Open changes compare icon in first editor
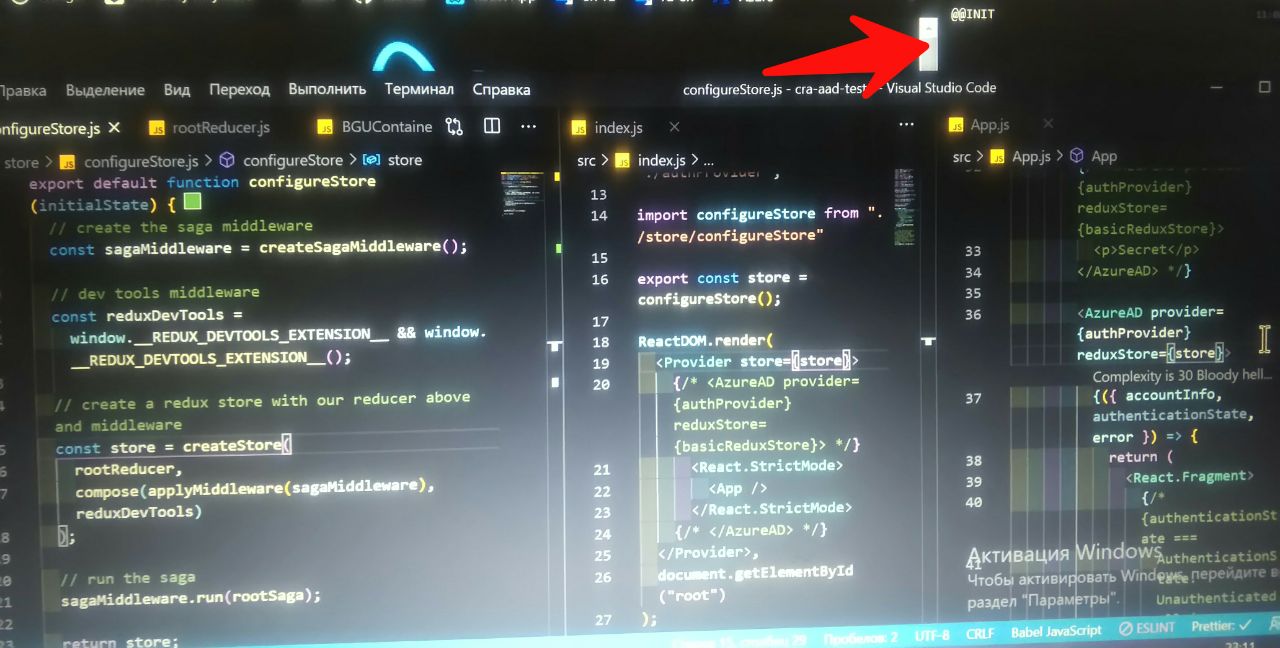 coord(455,127)
